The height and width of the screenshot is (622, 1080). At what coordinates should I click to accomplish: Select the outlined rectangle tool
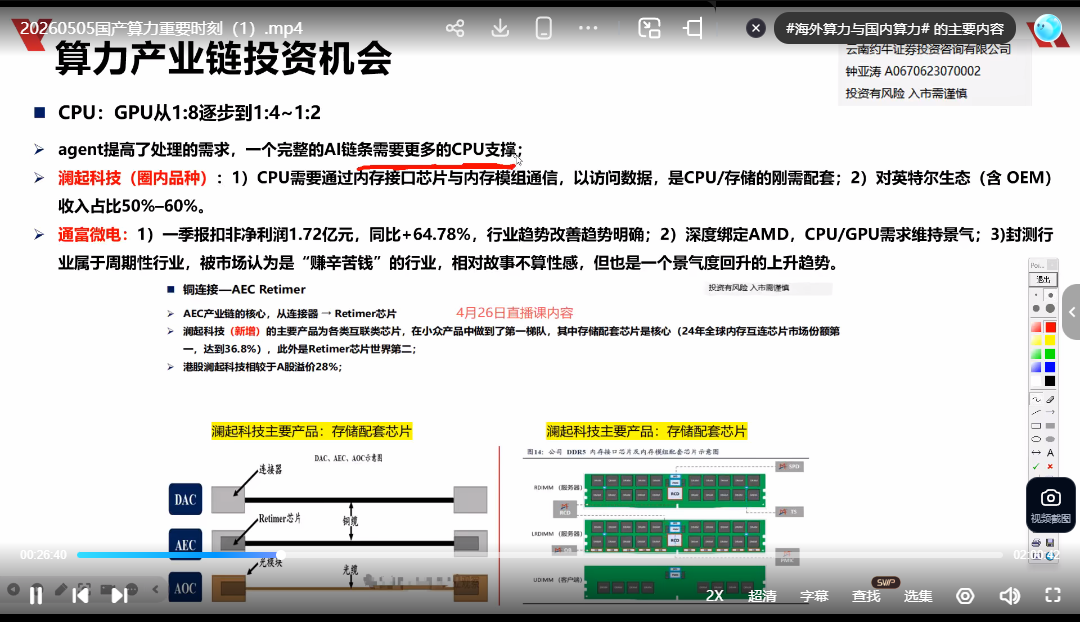(x=1036, y=426)
